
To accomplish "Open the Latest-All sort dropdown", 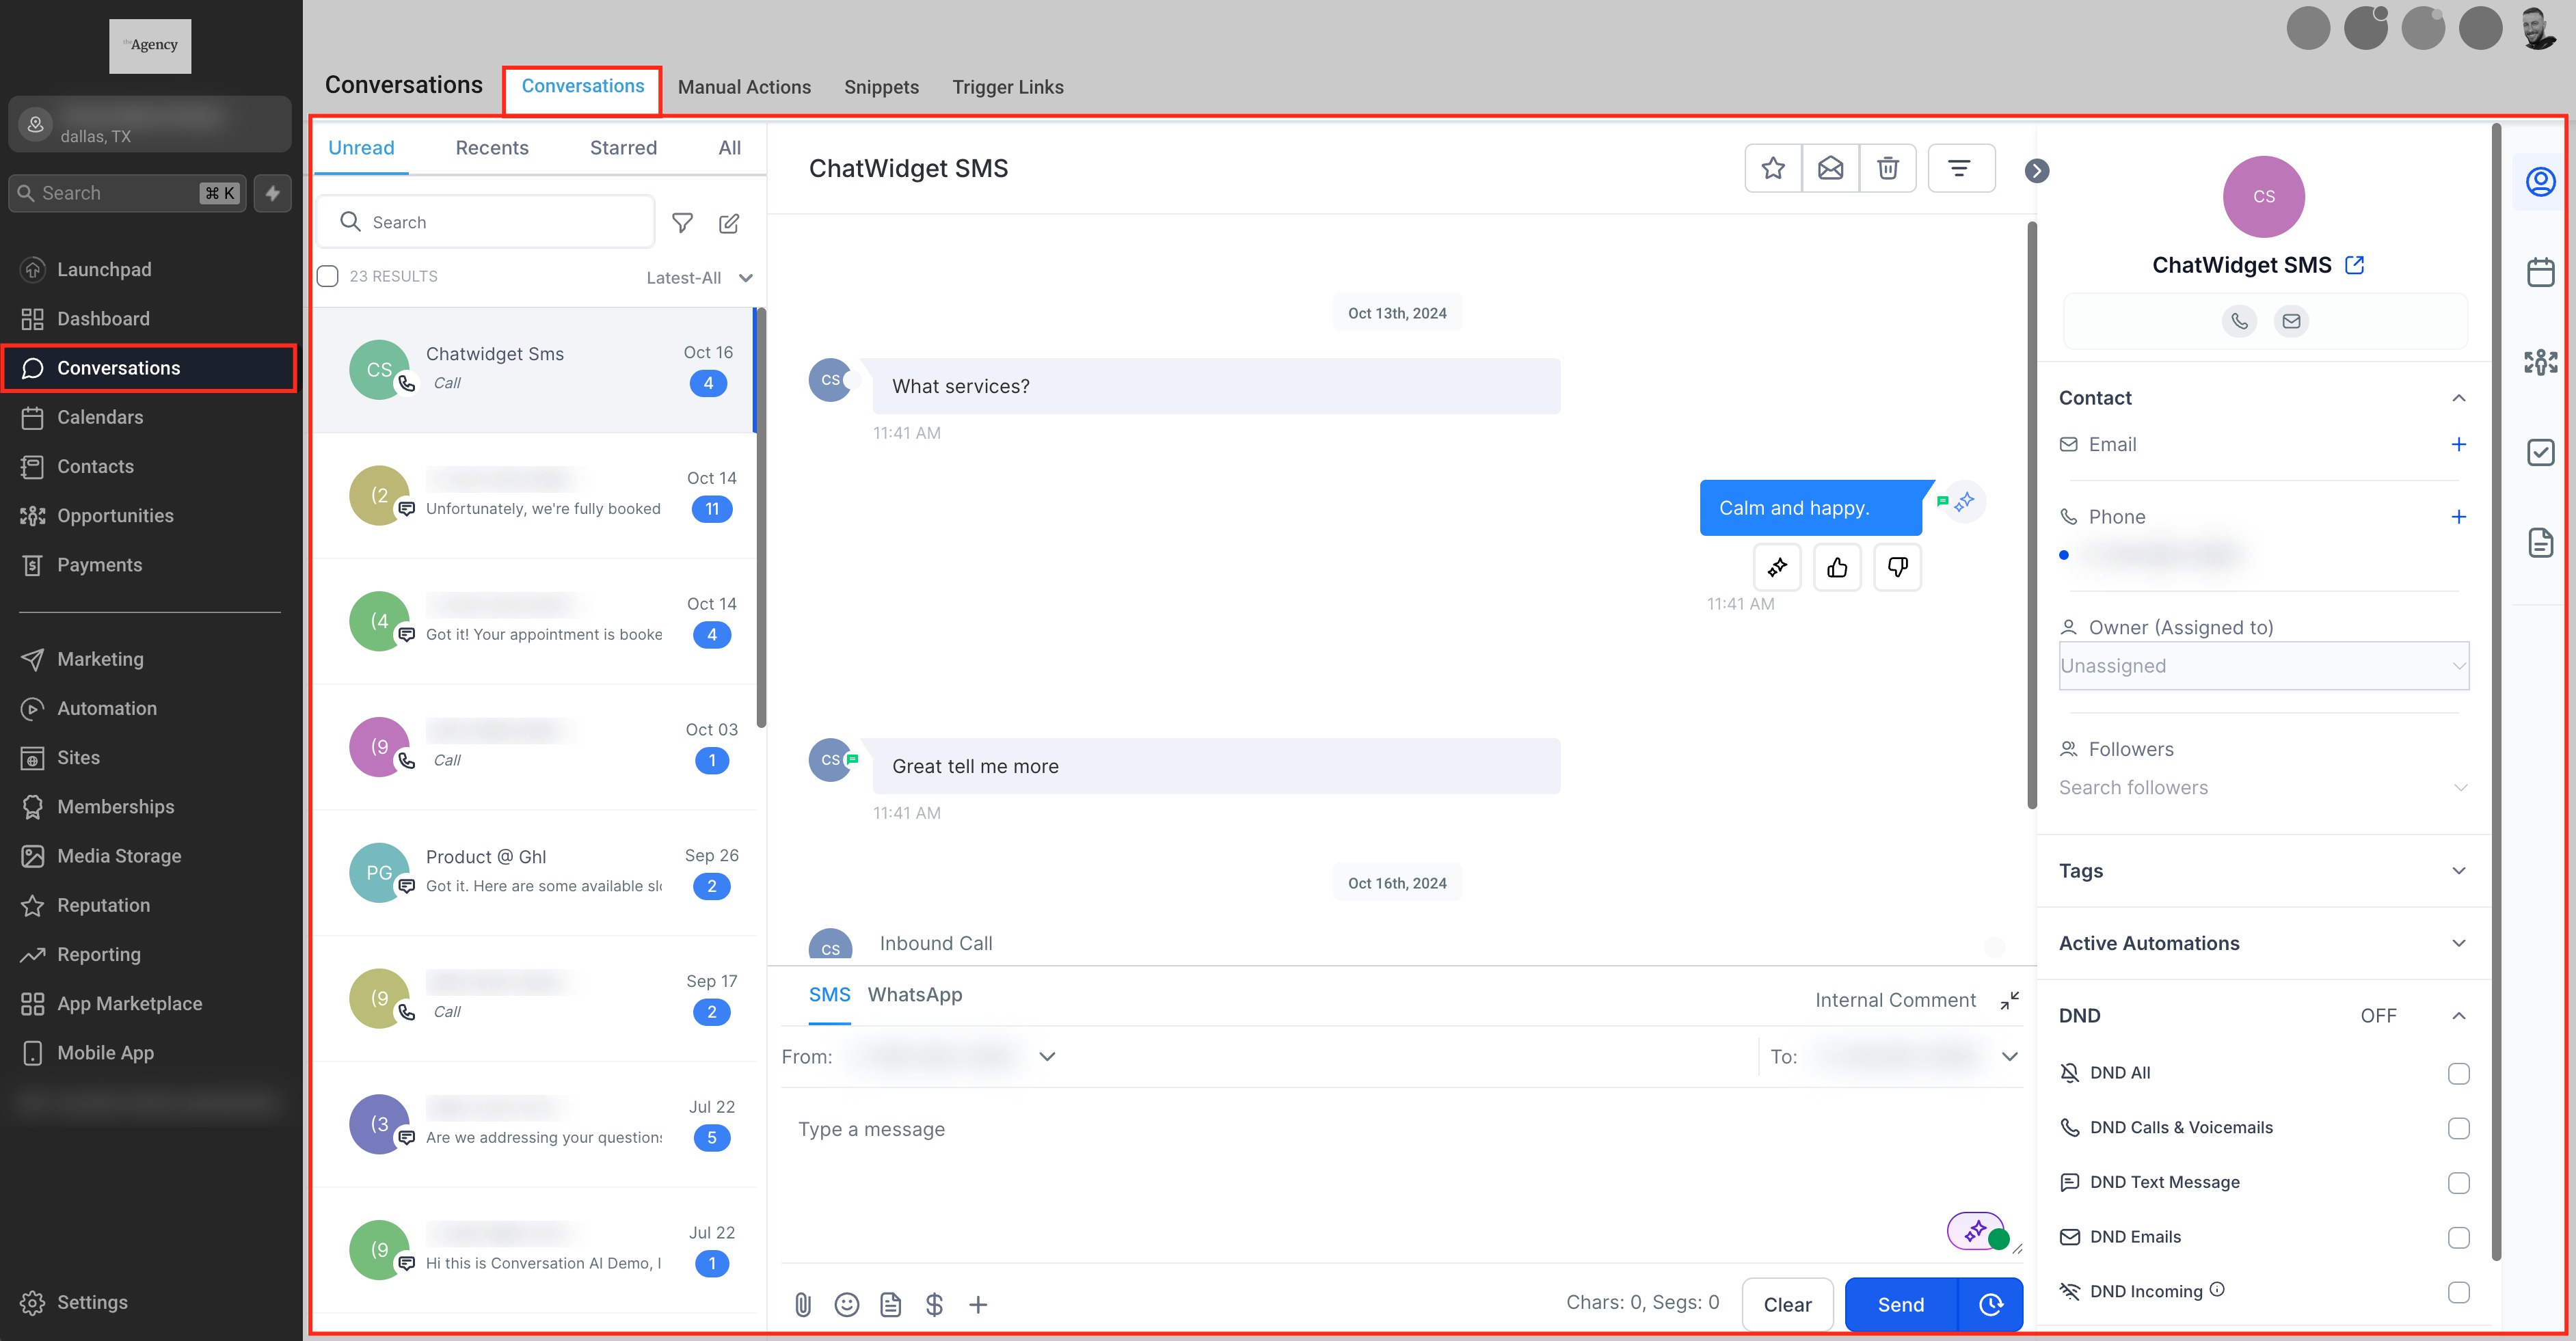I will [x=698, y=278].
